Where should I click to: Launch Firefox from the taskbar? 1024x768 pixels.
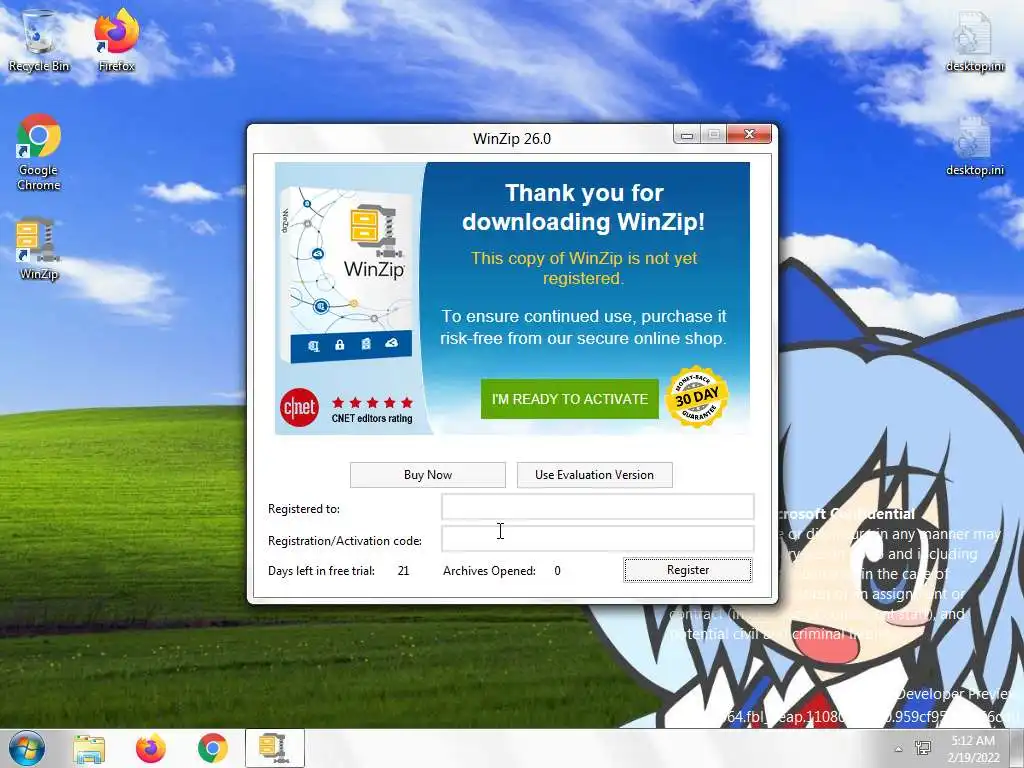[150, 748]
